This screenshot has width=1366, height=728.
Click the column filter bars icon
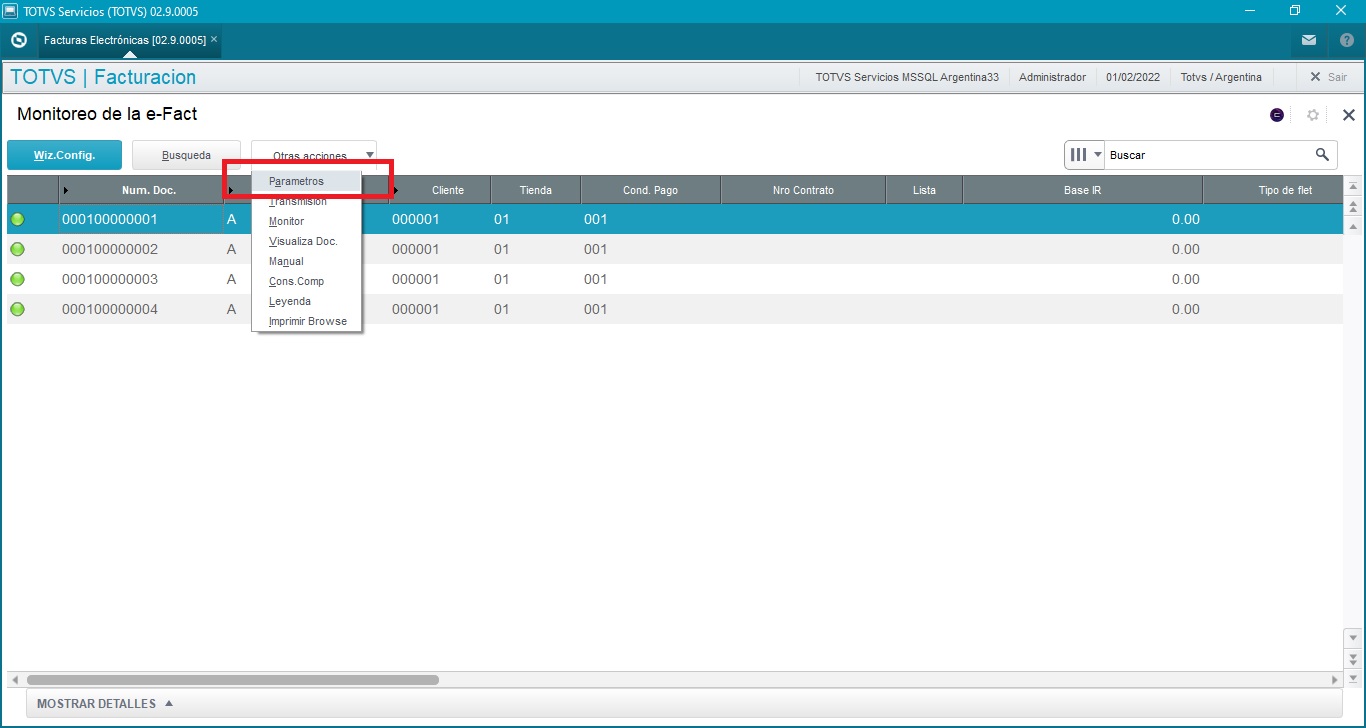[1079, 155]
